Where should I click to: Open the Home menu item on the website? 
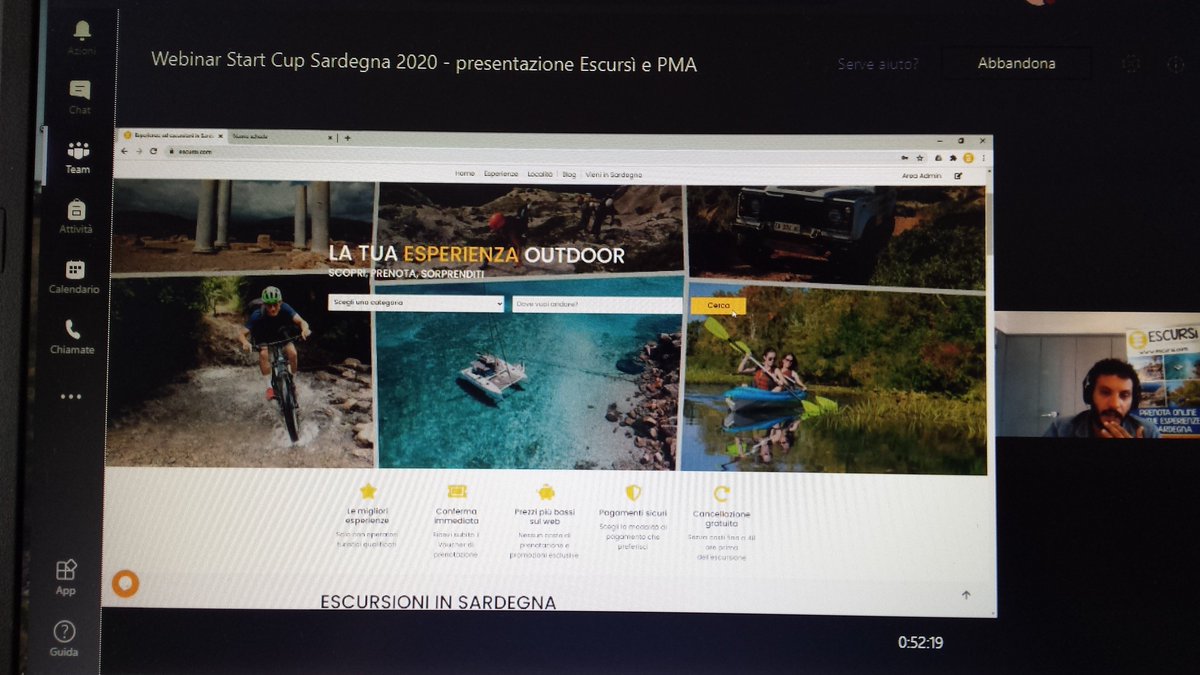(465, 173)
